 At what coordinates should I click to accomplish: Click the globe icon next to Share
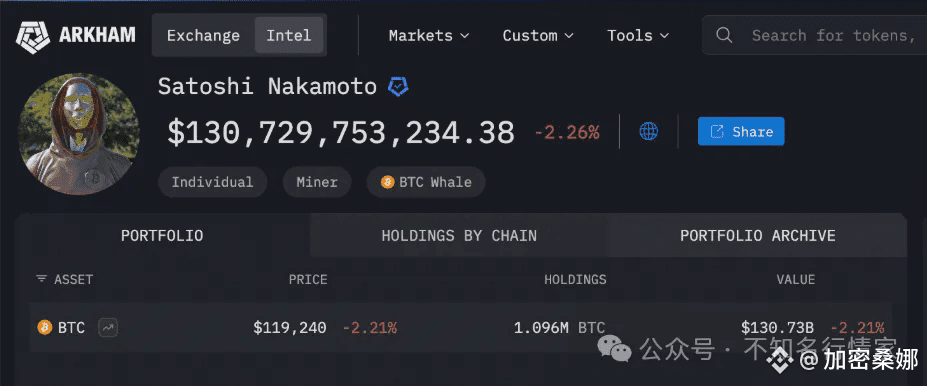tap(649, 131)
